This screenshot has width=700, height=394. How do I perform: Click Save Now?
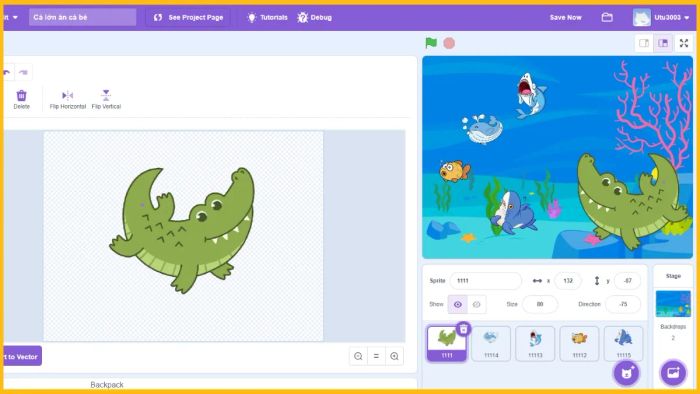pyautogui.click(x=565, y=17)
